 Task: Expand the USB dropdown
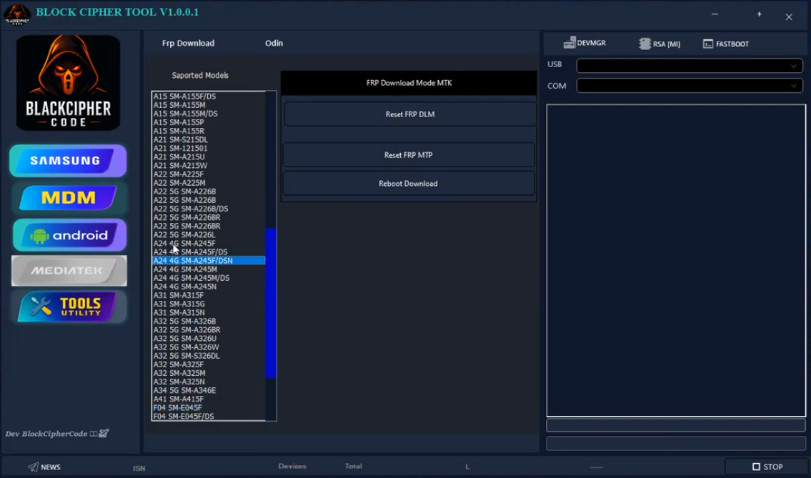pyautogui.click(x=689, y=66)
